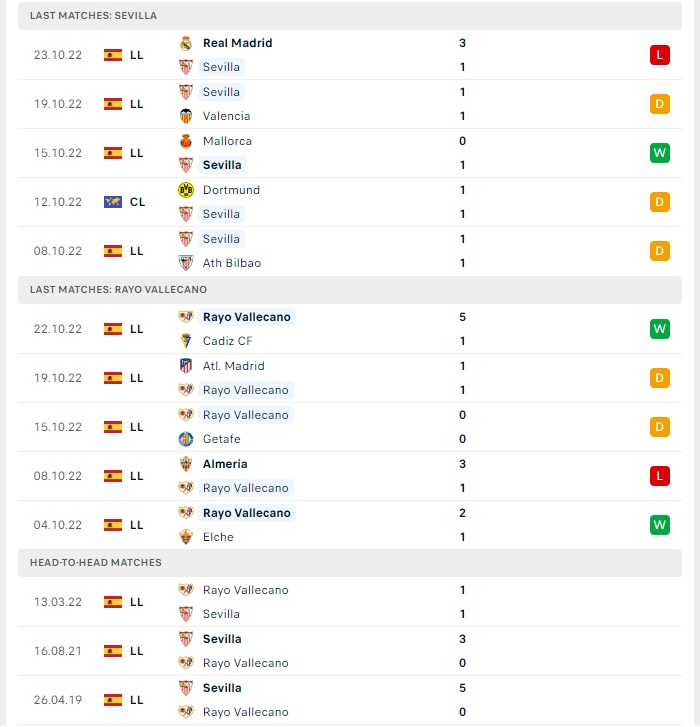This screenshot has height=727, width=700.
Task: Click red L badge for Real Madrid match
Action: pos(660,55)
